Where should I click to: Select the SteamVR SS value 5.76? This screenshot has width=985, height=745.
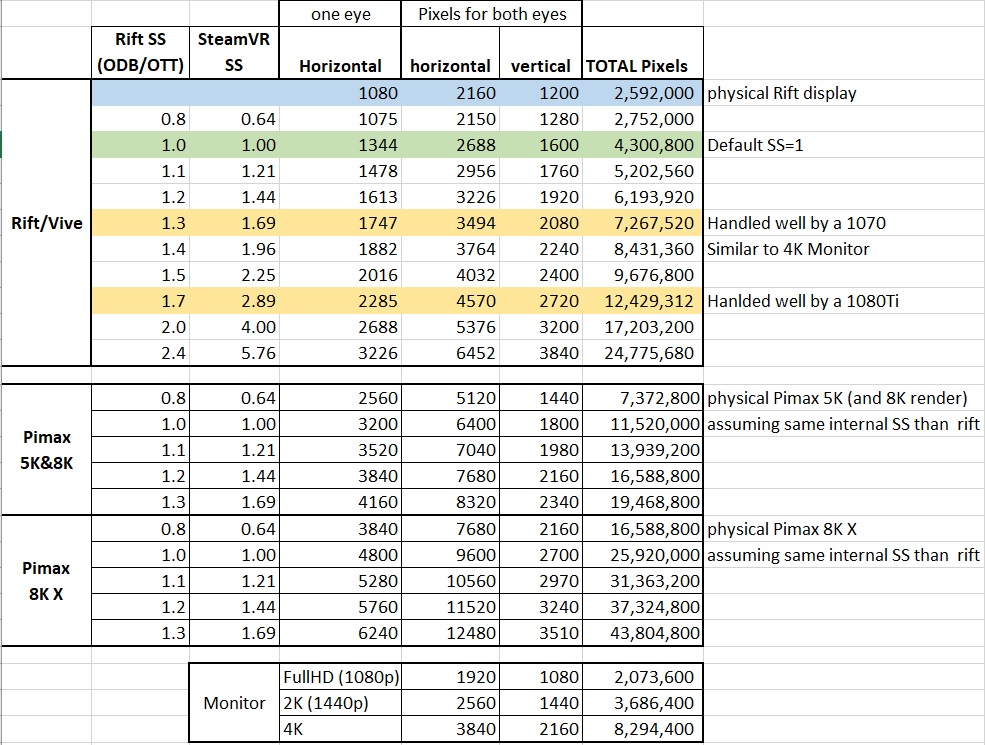(x=234, y=353)
